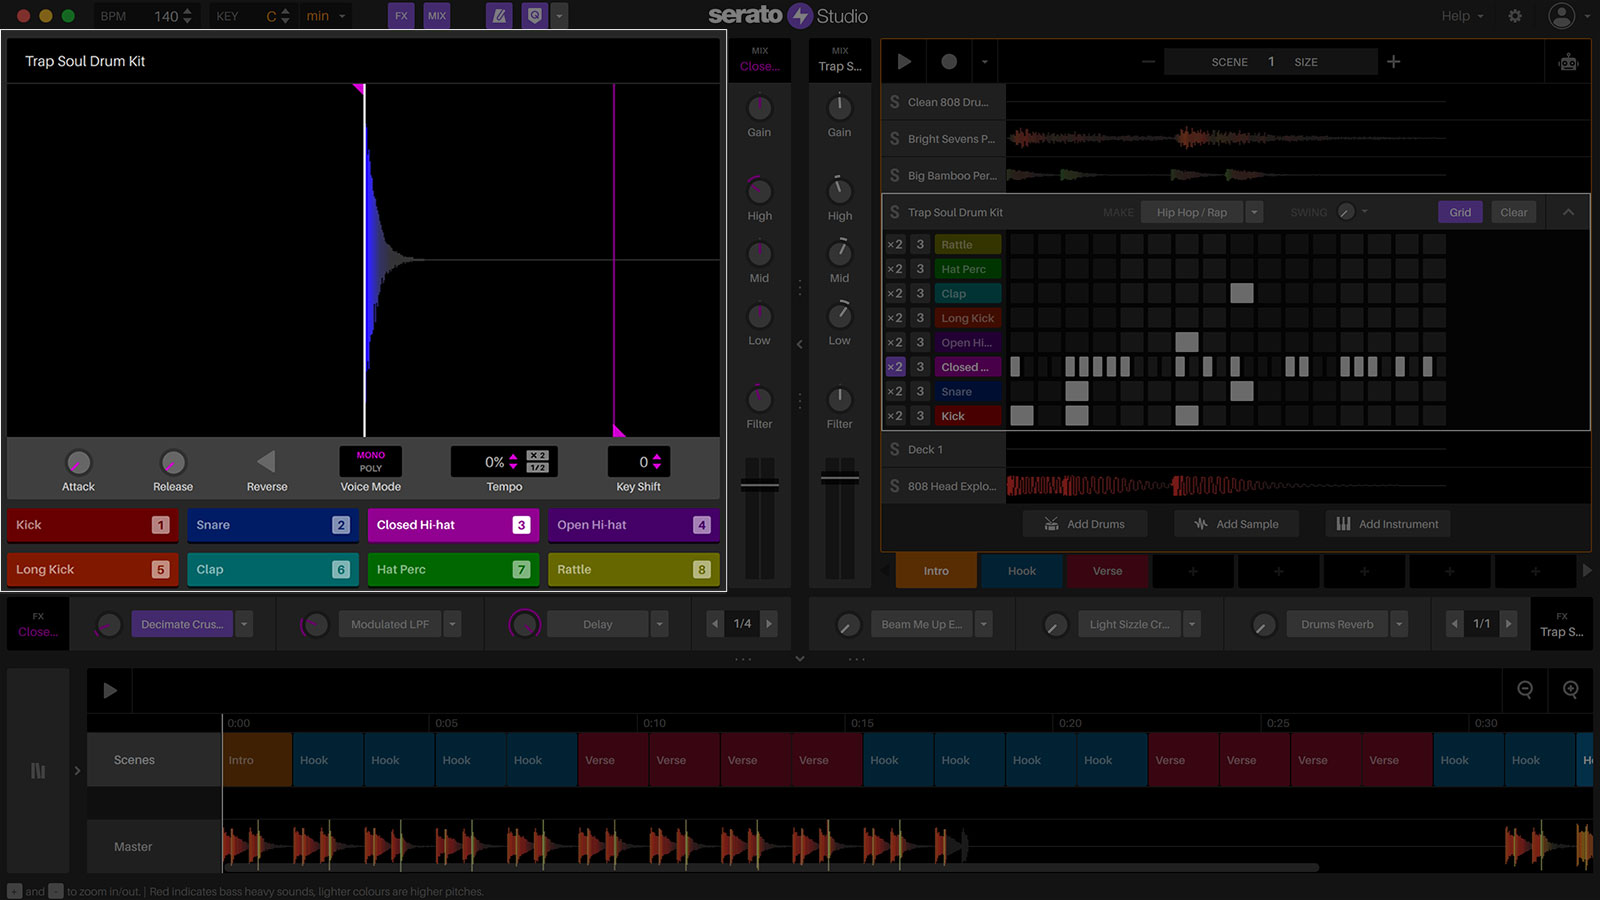
Task: Trigger the Snare pad 2
Action: click(273, 525)
